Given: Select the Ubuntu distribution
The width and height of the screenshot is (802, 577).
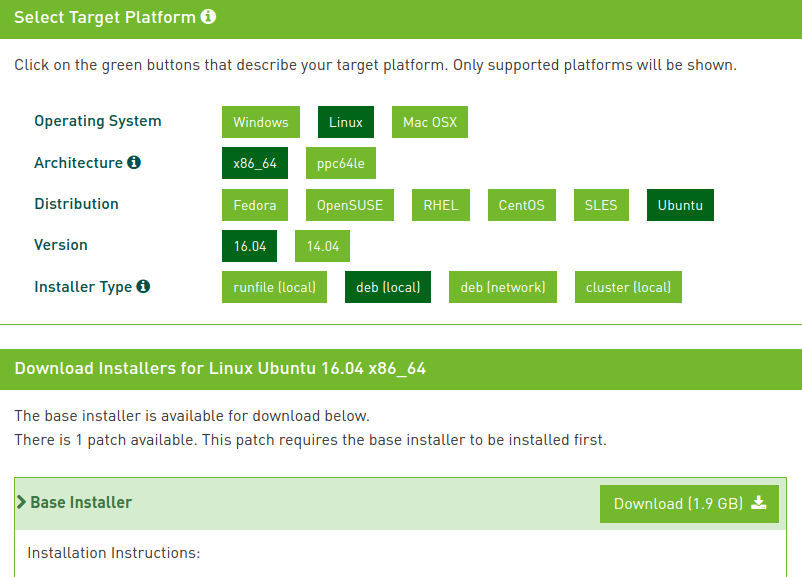Looking at the screenshot, I should click(x=680, y=205).
